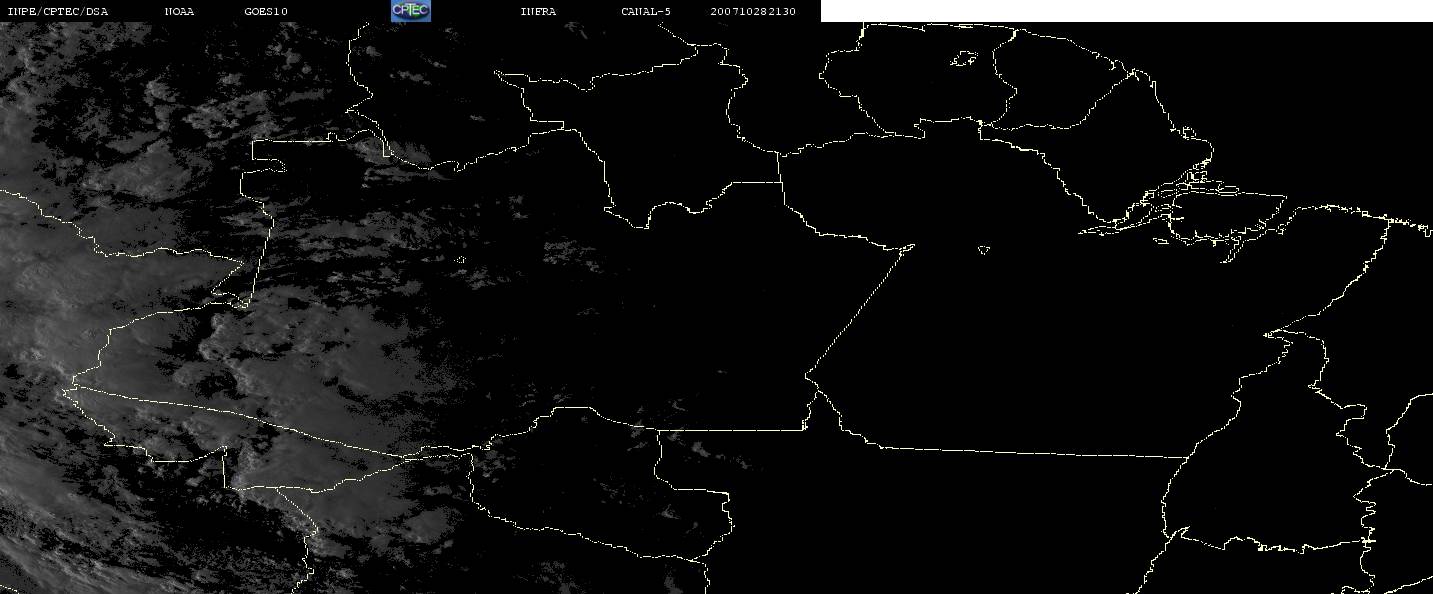This screenshot has width=1433, height=594.
Task: Select the INPE/CPTEC/DSA header text
Action: point(57,12)
